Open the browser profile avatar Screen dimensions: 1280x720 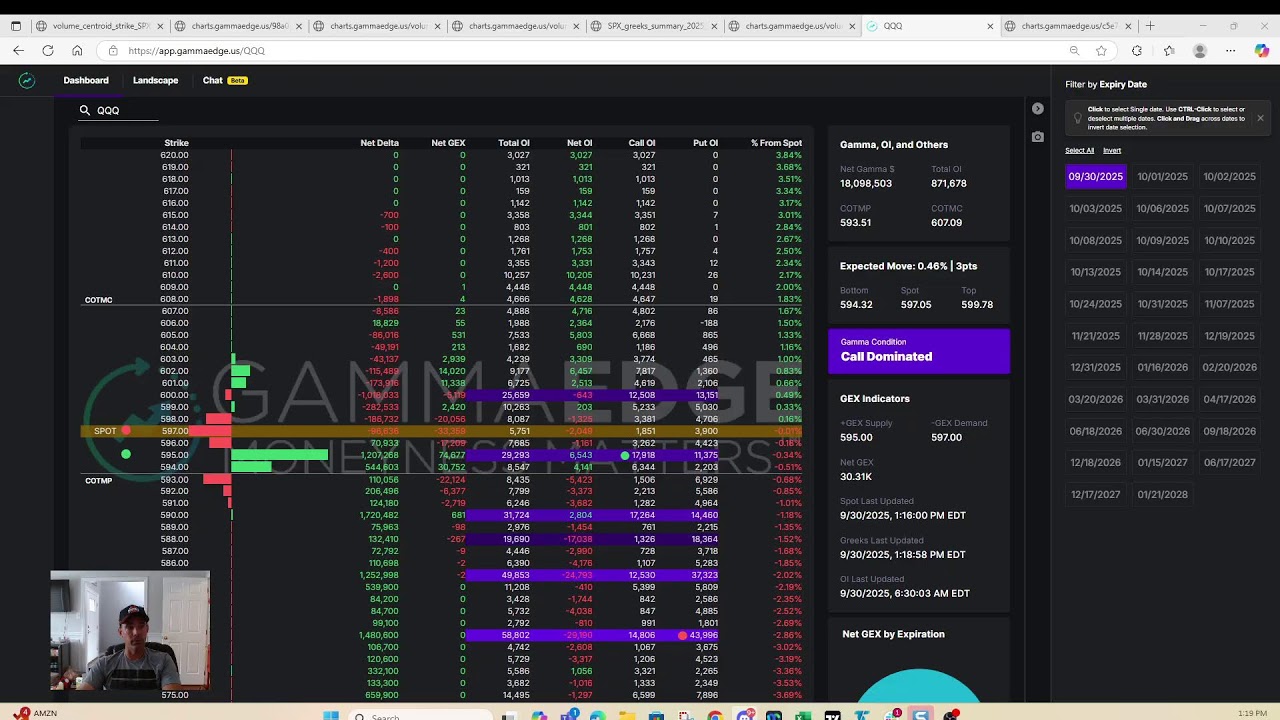pos(1200,50)
